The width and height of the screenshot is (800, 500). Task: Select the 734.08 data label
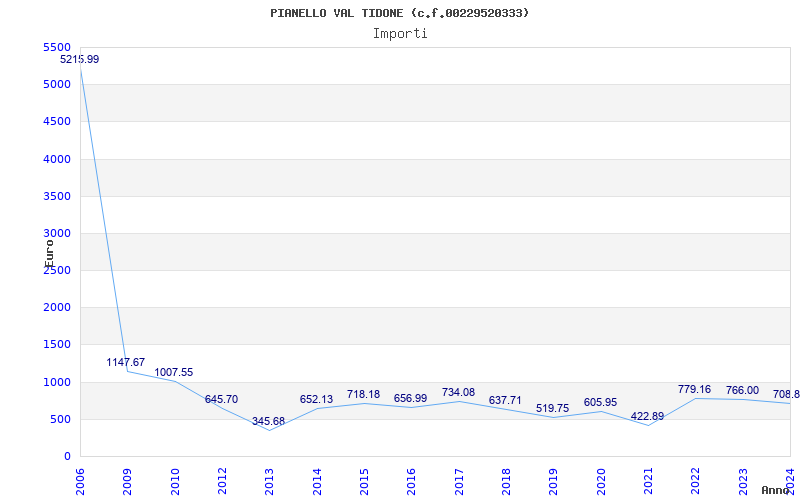[x=458, y=392]
